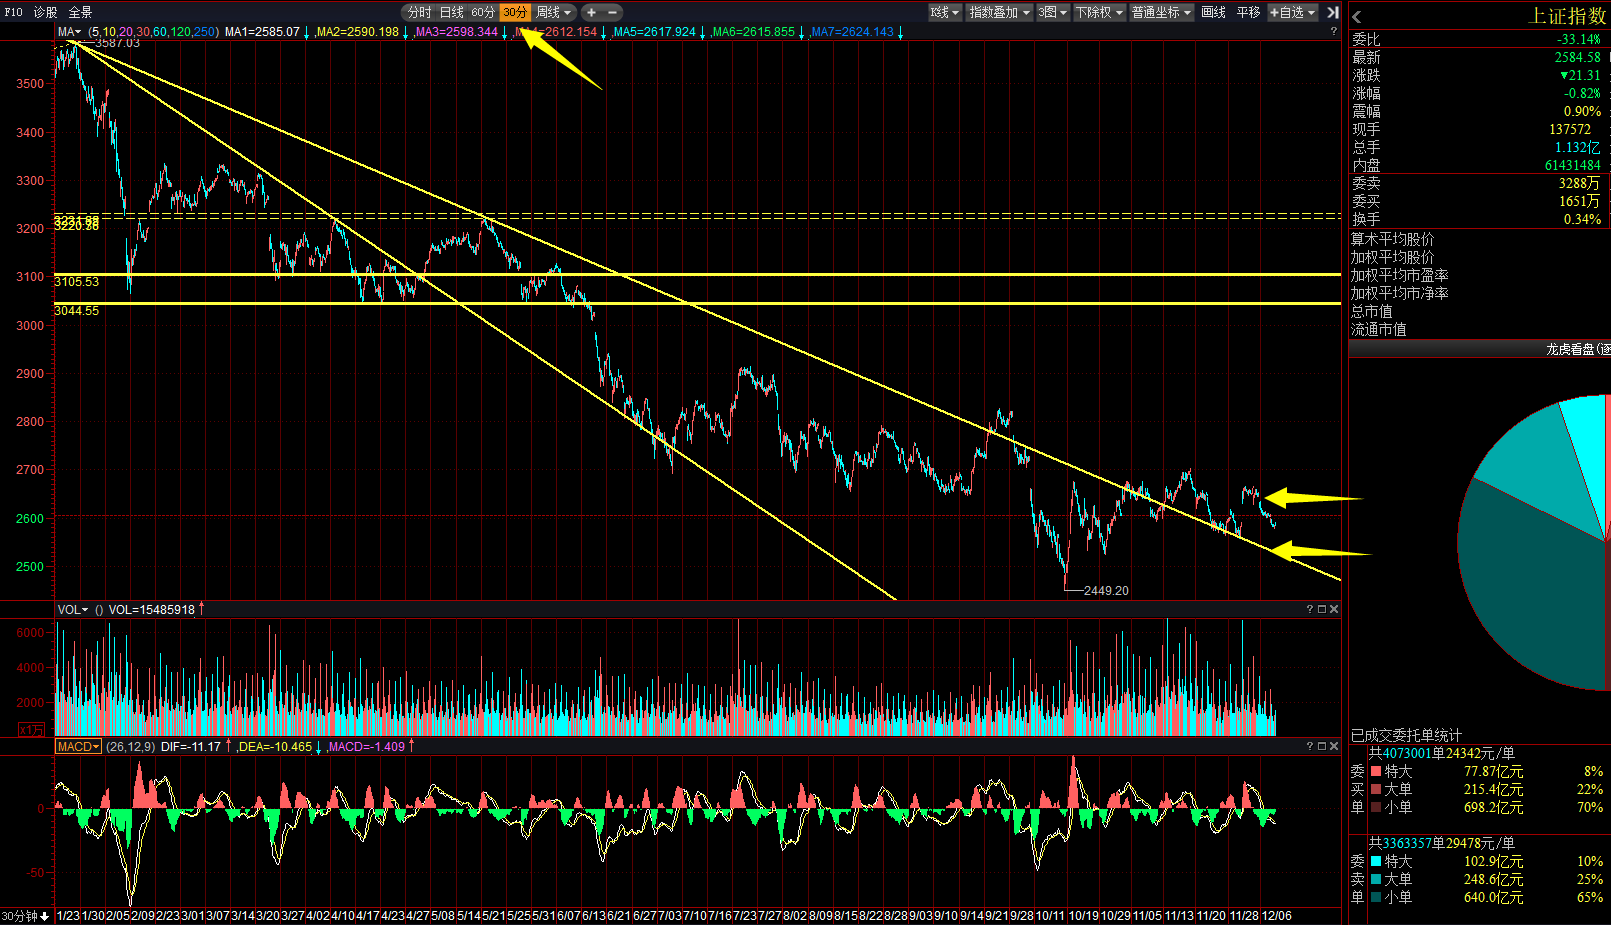Click the zoom out minus button

pos(612,12)
